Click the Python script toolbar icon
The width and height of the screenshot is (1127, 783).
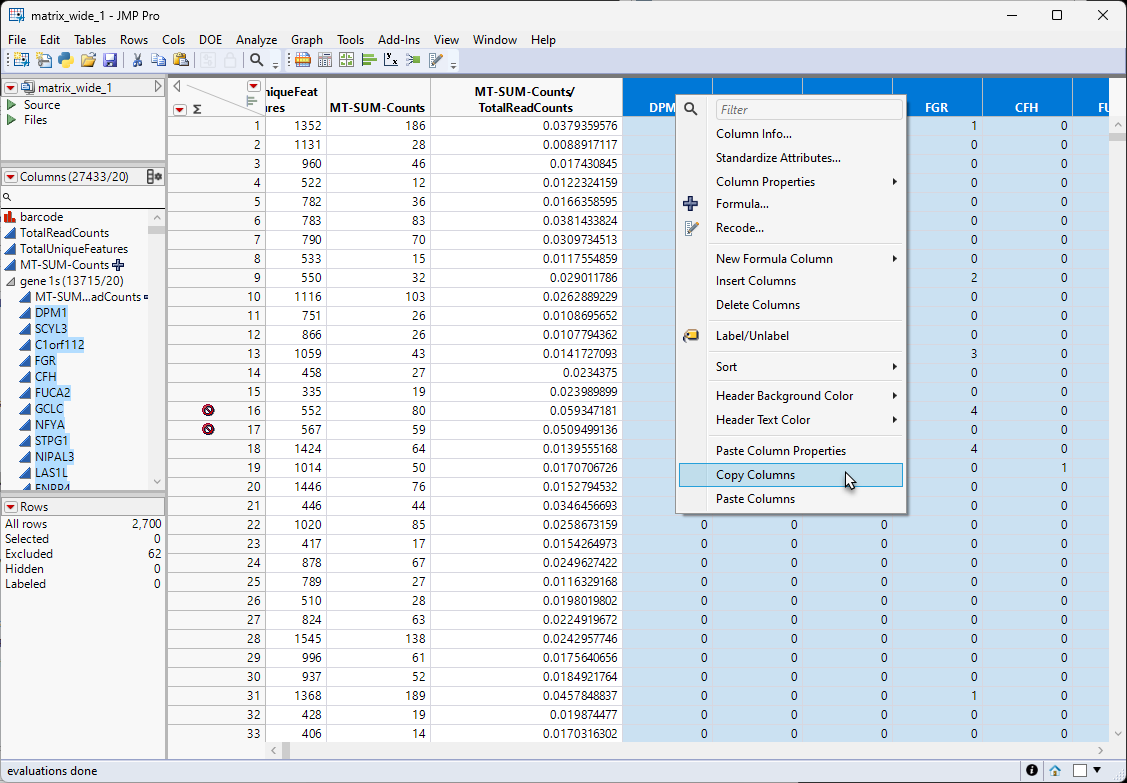(65, 60)
